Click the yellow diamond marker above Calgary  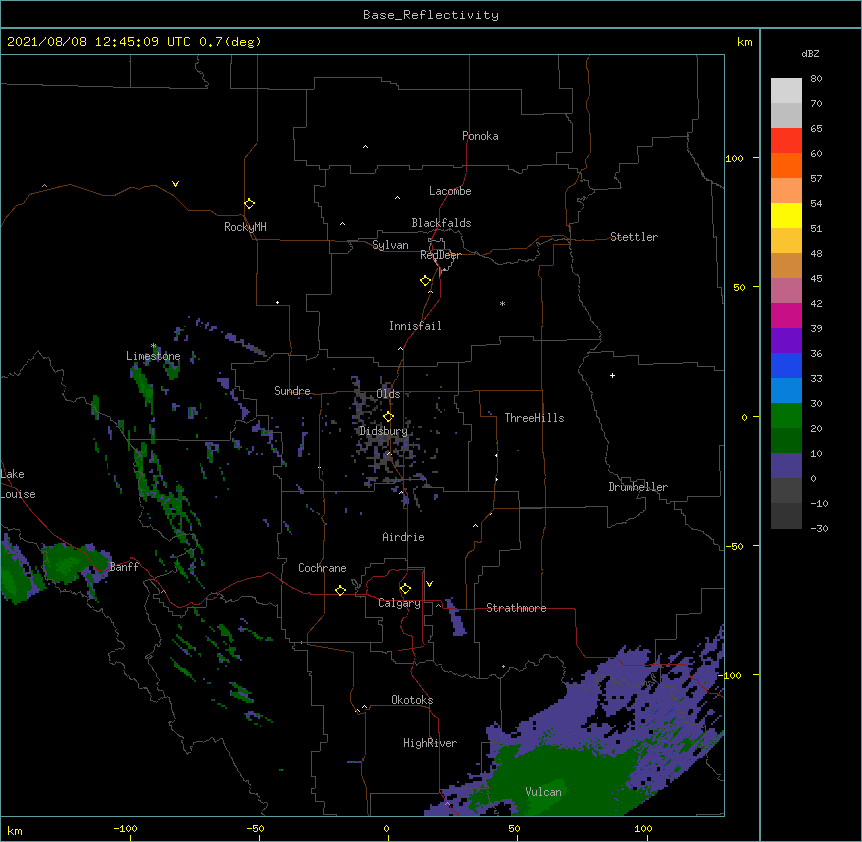click(405, 589)
